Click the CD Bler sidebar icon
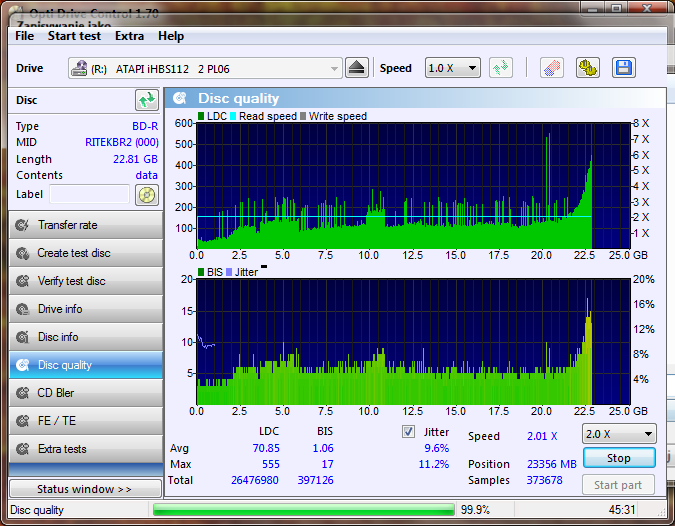This screenshot has height=526, width=675. (22, 393)
